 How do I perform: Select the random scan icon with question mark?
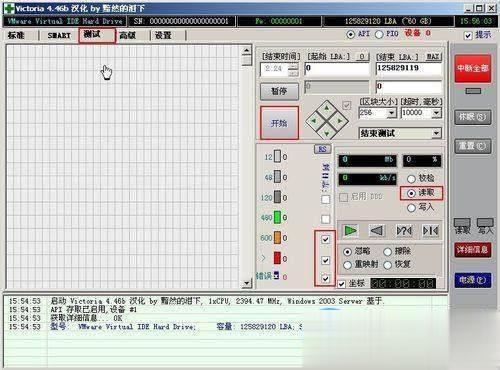tap(404, 230)
